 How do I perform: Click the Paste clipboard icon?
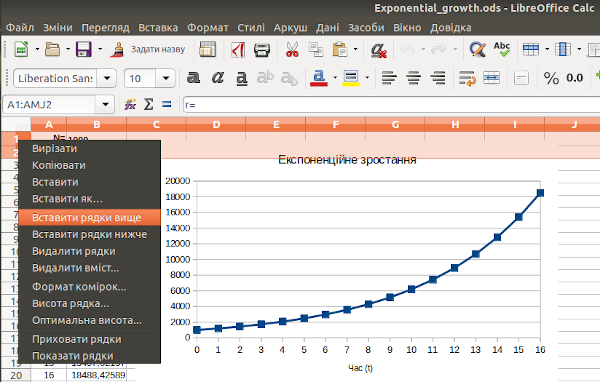340,49
